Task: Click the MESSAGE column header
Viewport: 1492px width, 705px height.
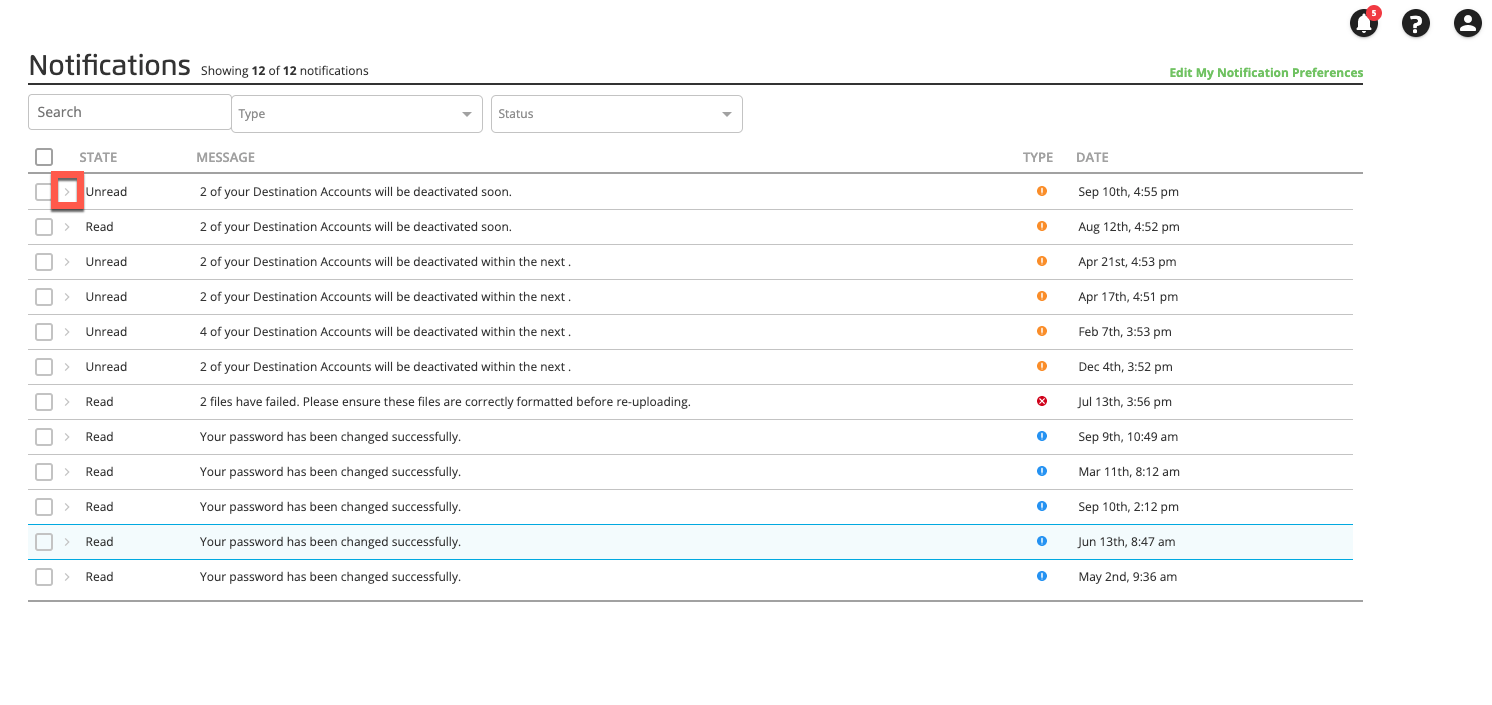Action: pyautogui.click(x=225, y=157)
